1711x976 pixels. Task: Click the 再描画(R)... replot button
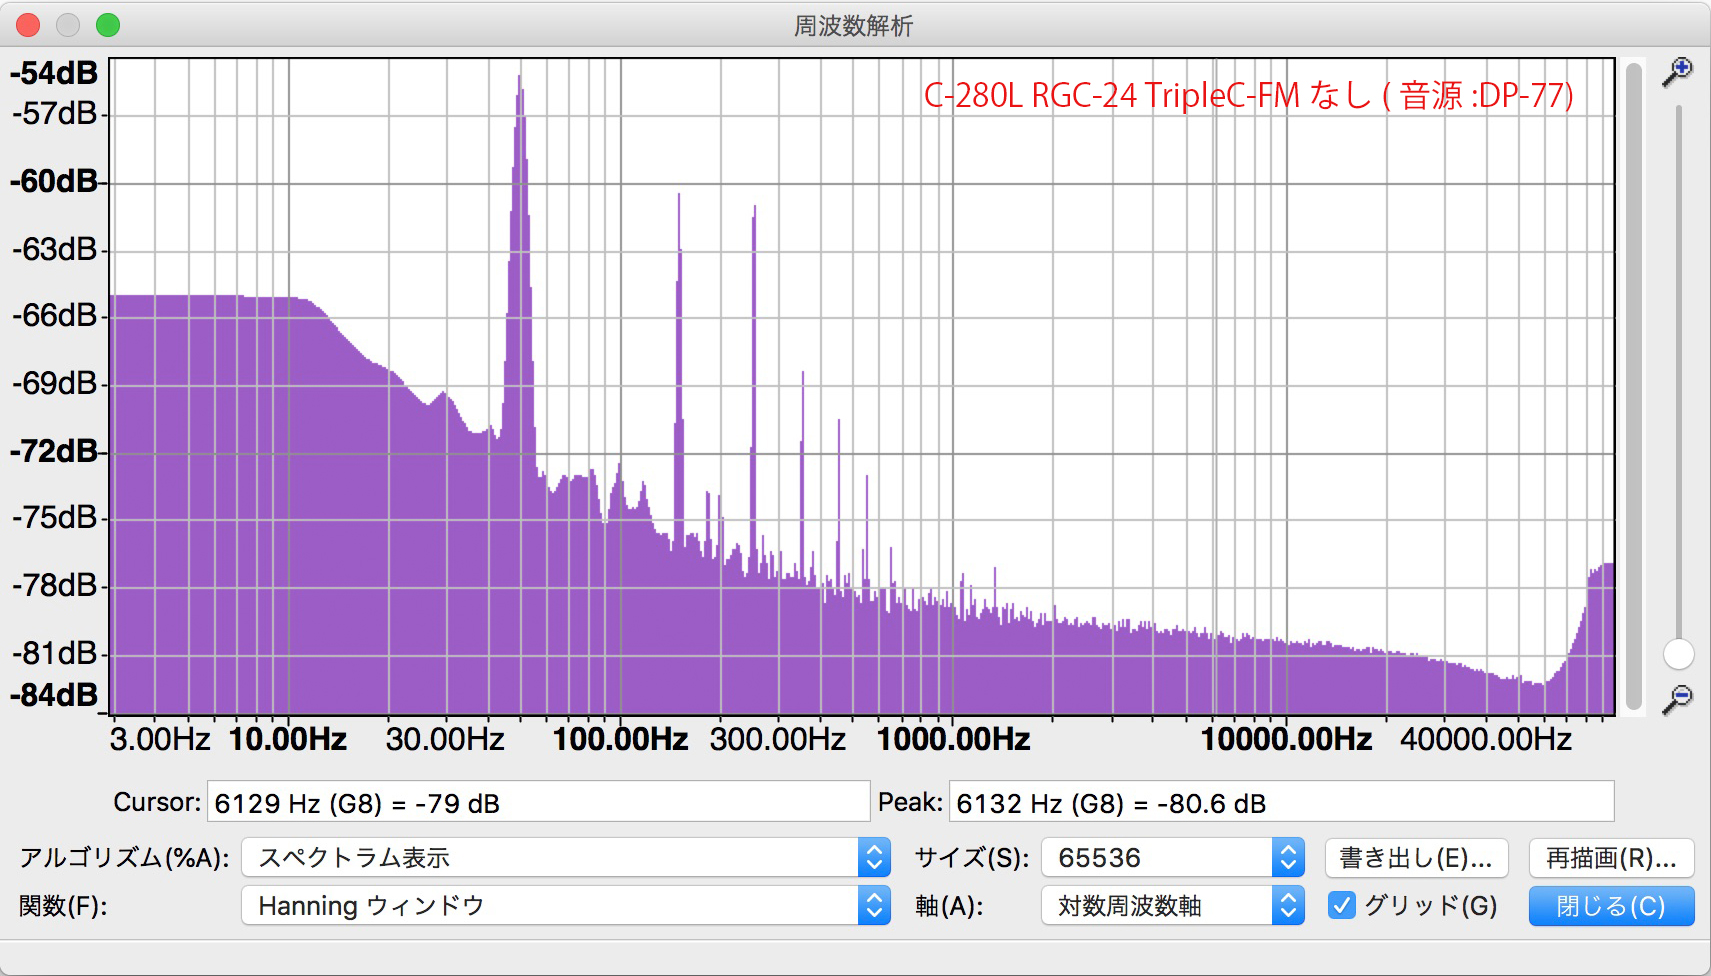point(1611,858)
